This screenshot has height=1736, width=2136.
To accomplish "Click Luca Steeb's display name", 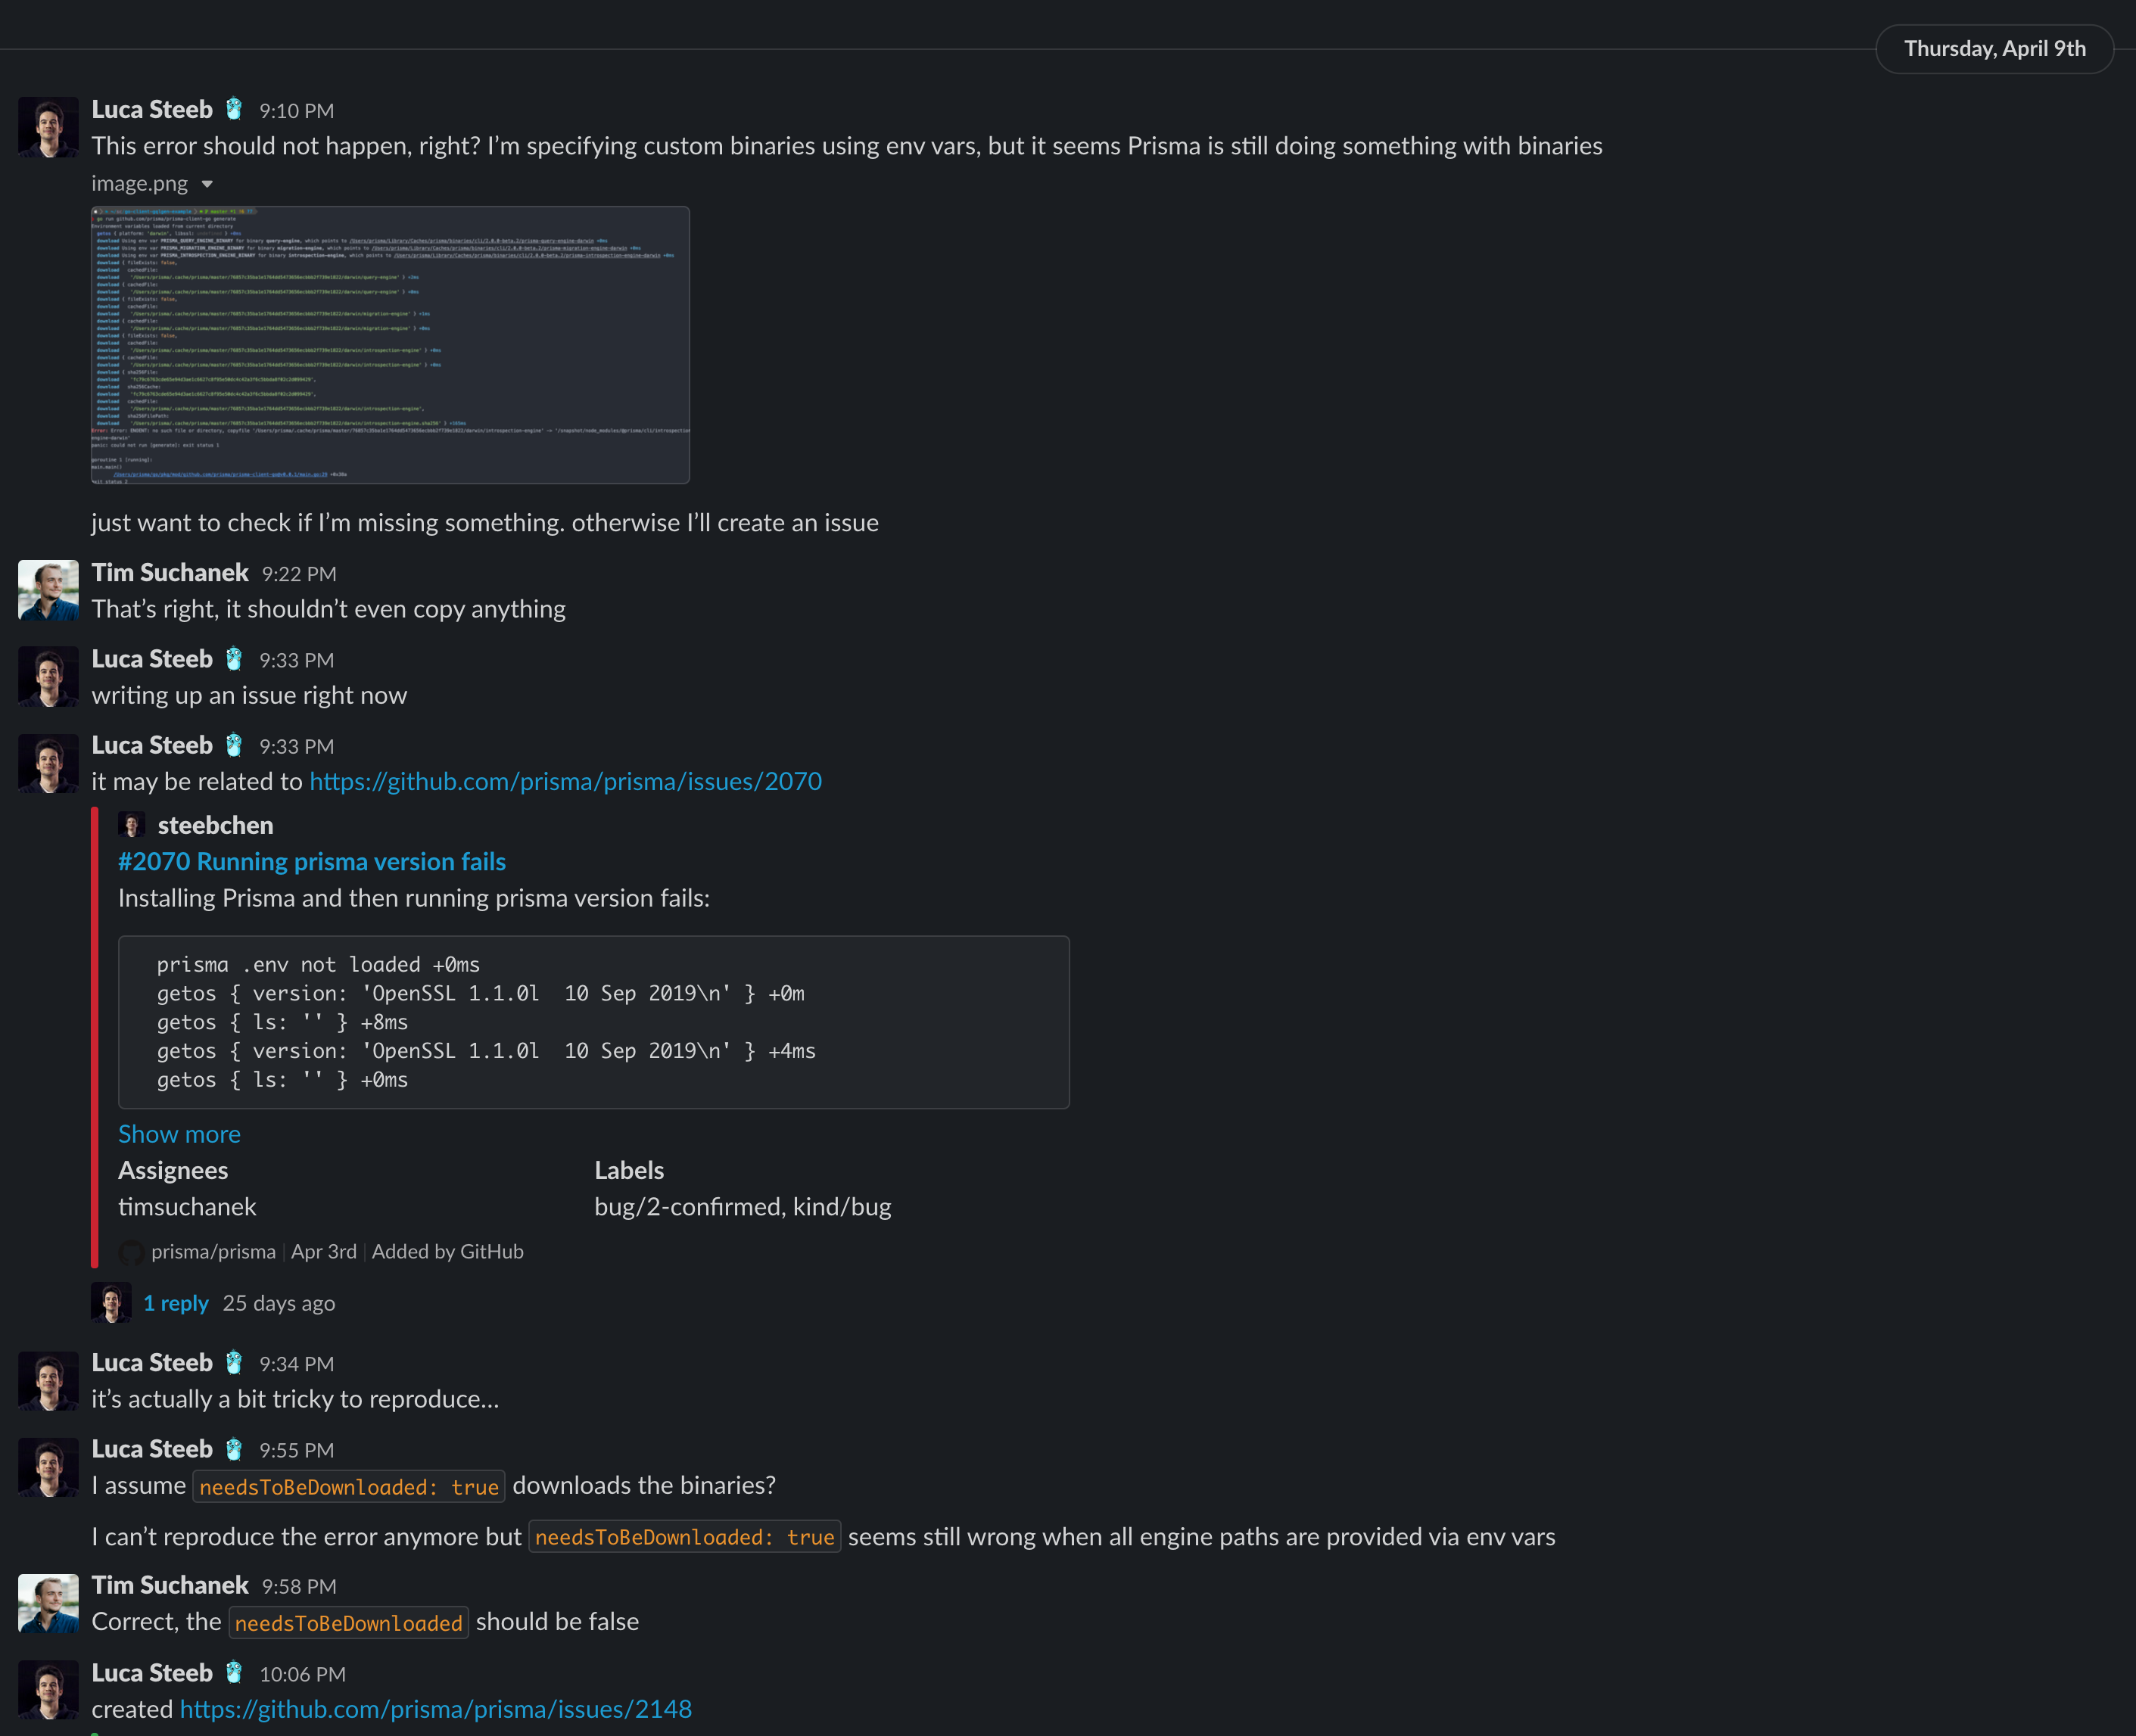I will pos(151,109).
